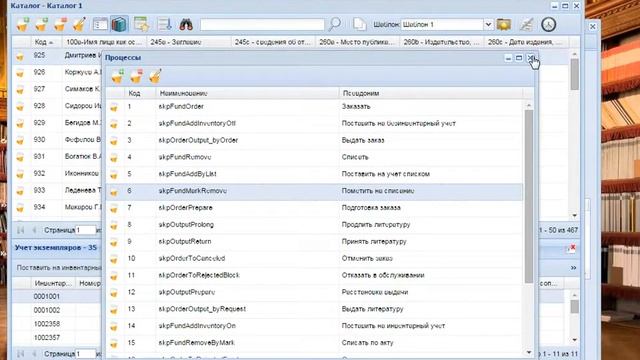Click the table-with-star icon in Catalog toolbar
This screenshot has width=640, height=360.
point(142,24)
